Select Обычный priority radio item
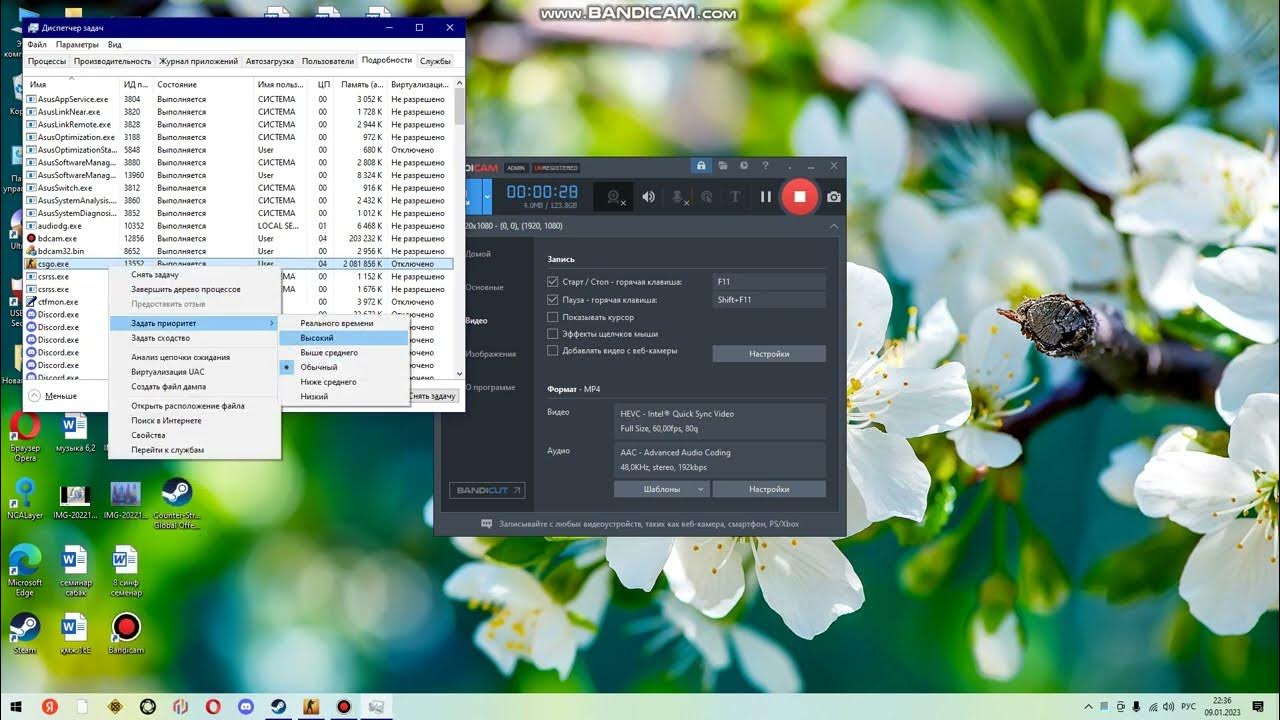 tap(343, 367)
